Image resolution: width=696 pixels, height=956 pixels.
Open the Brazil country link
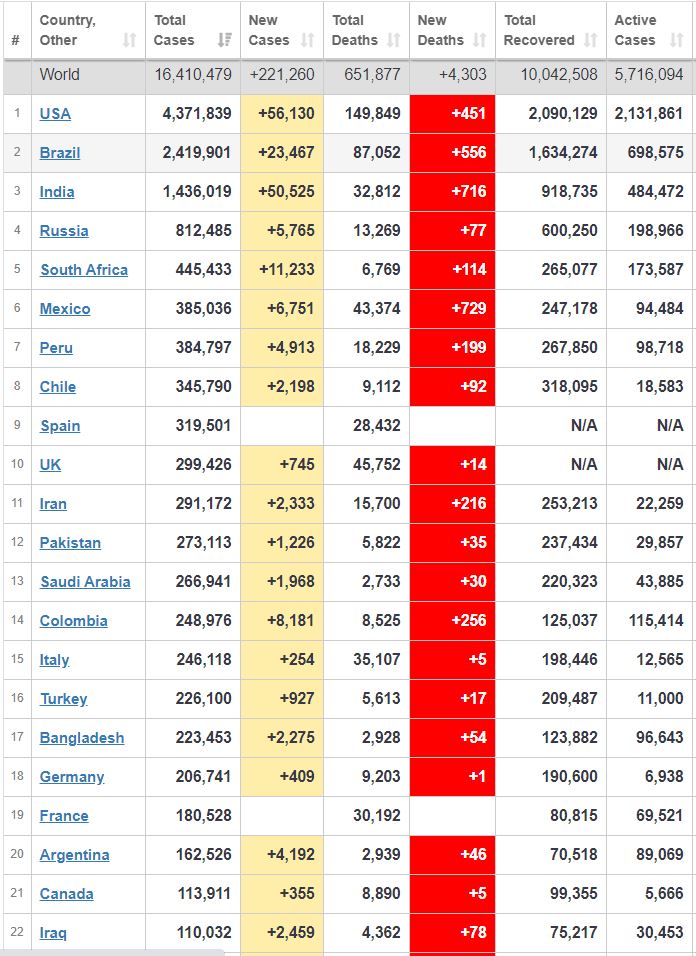60,153
